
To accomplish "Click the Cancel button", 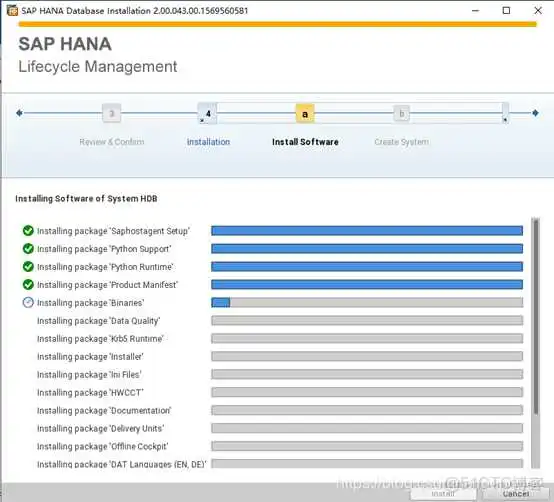I will tap(515, 494).
